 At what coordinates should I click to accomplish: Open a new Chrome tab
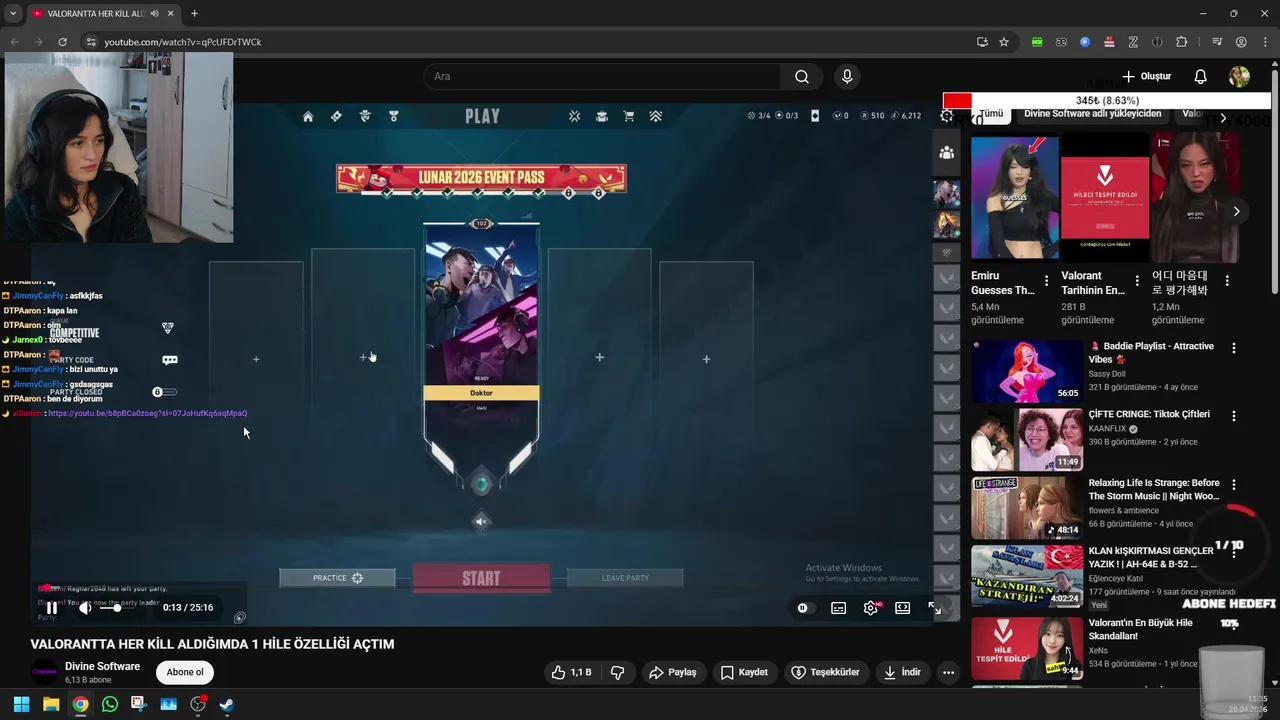coord(194,13)
